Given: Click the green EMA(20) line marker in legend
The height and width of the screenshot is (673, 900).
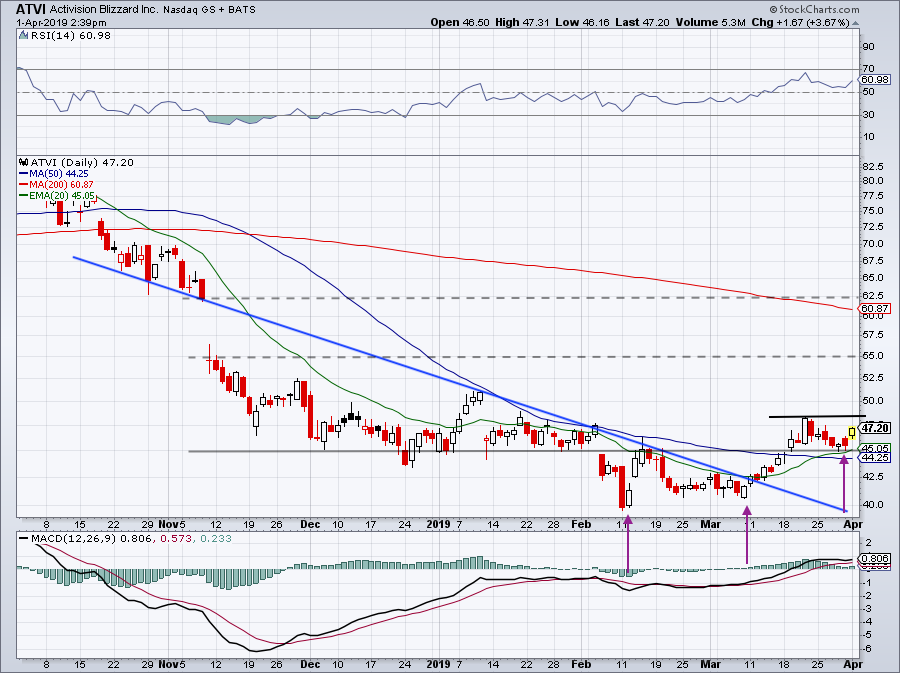Looking at the screenshot, I should pos(24,196).
